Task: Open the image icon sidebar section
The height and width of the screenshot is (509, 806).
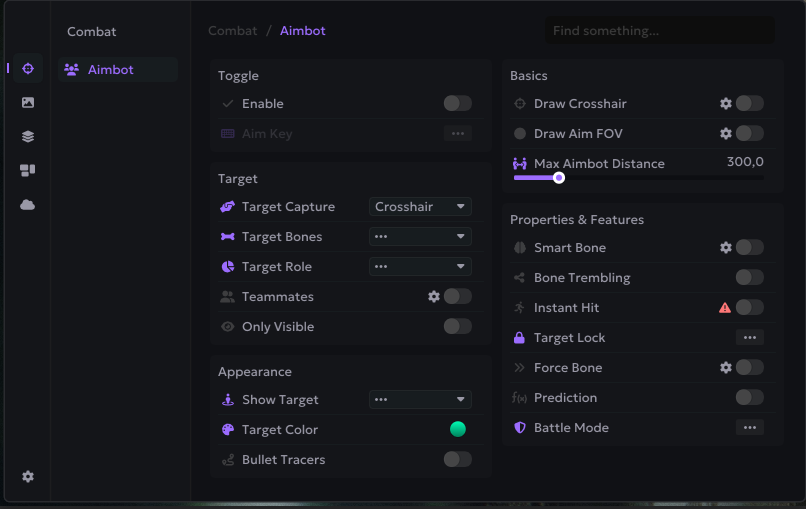Action: click(x=28, y=103)
